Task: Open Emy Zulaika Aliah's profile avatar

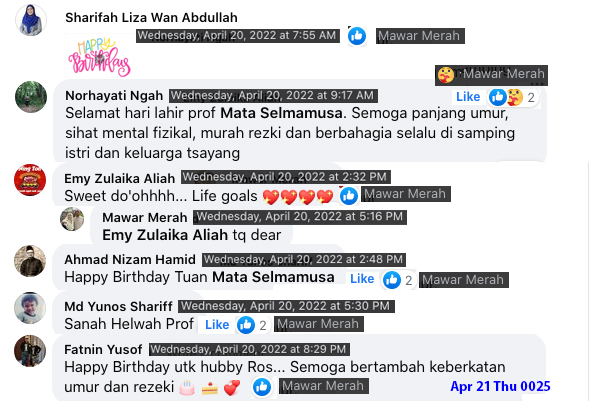Action: [30, 180]
